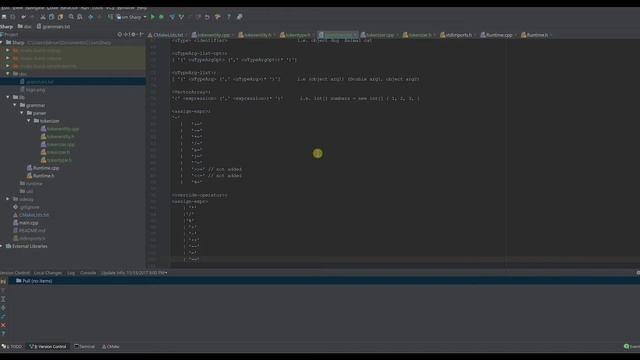Click the expand-all icon in Version Control sidebar

(x=3, y=299)
